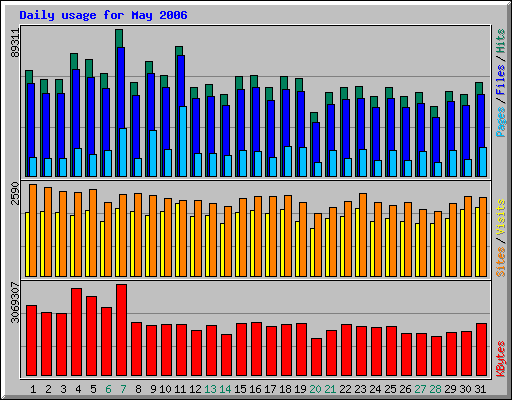
Task: Click the tallest red KBytes bar for day 7
Action: (x=121, y=330)
